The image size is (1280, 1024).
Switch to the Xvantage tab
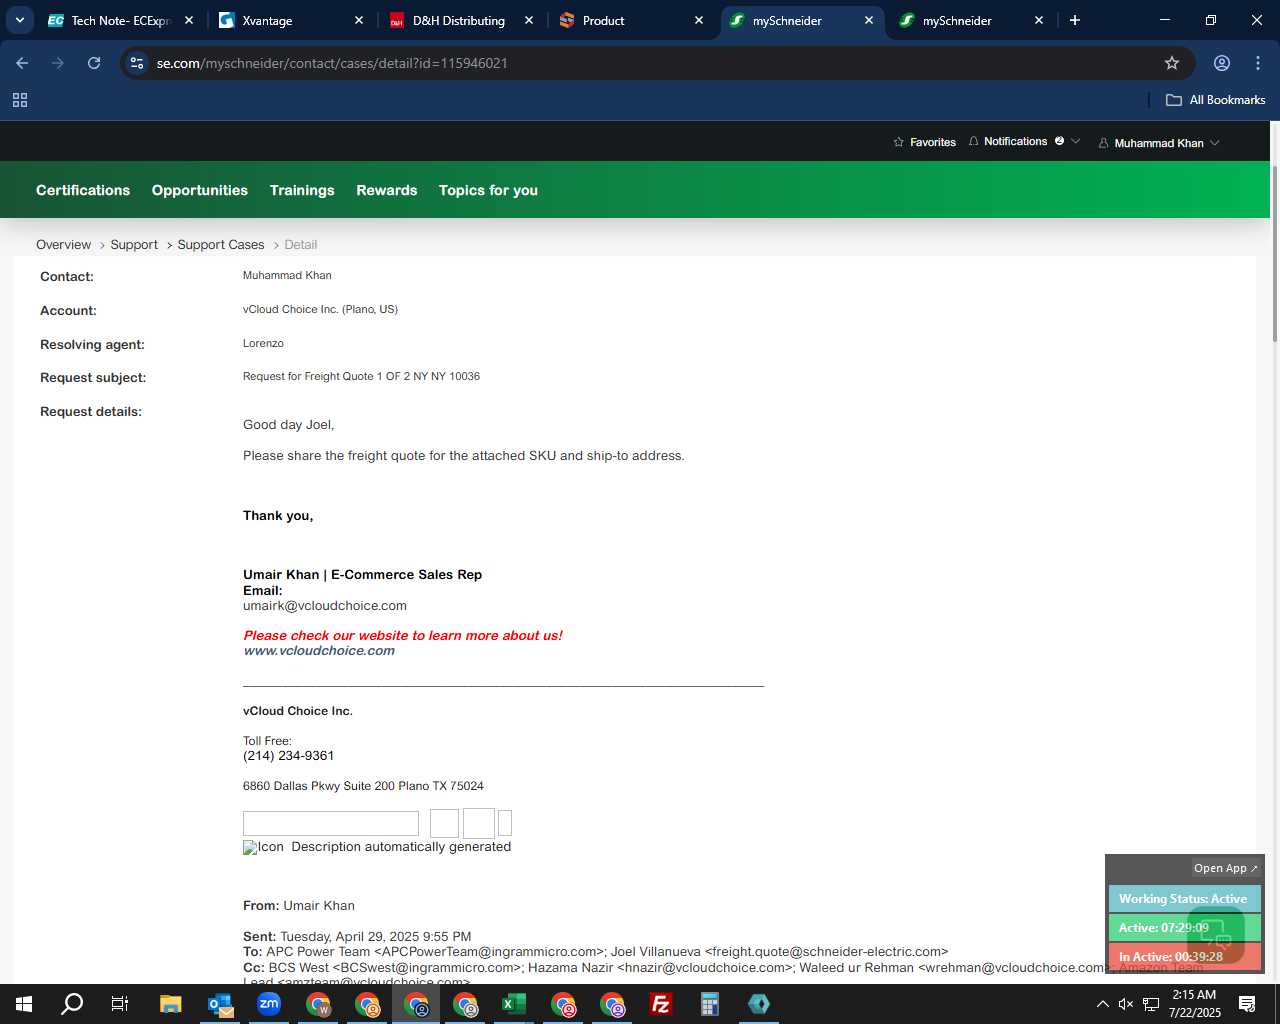[290, 20]
